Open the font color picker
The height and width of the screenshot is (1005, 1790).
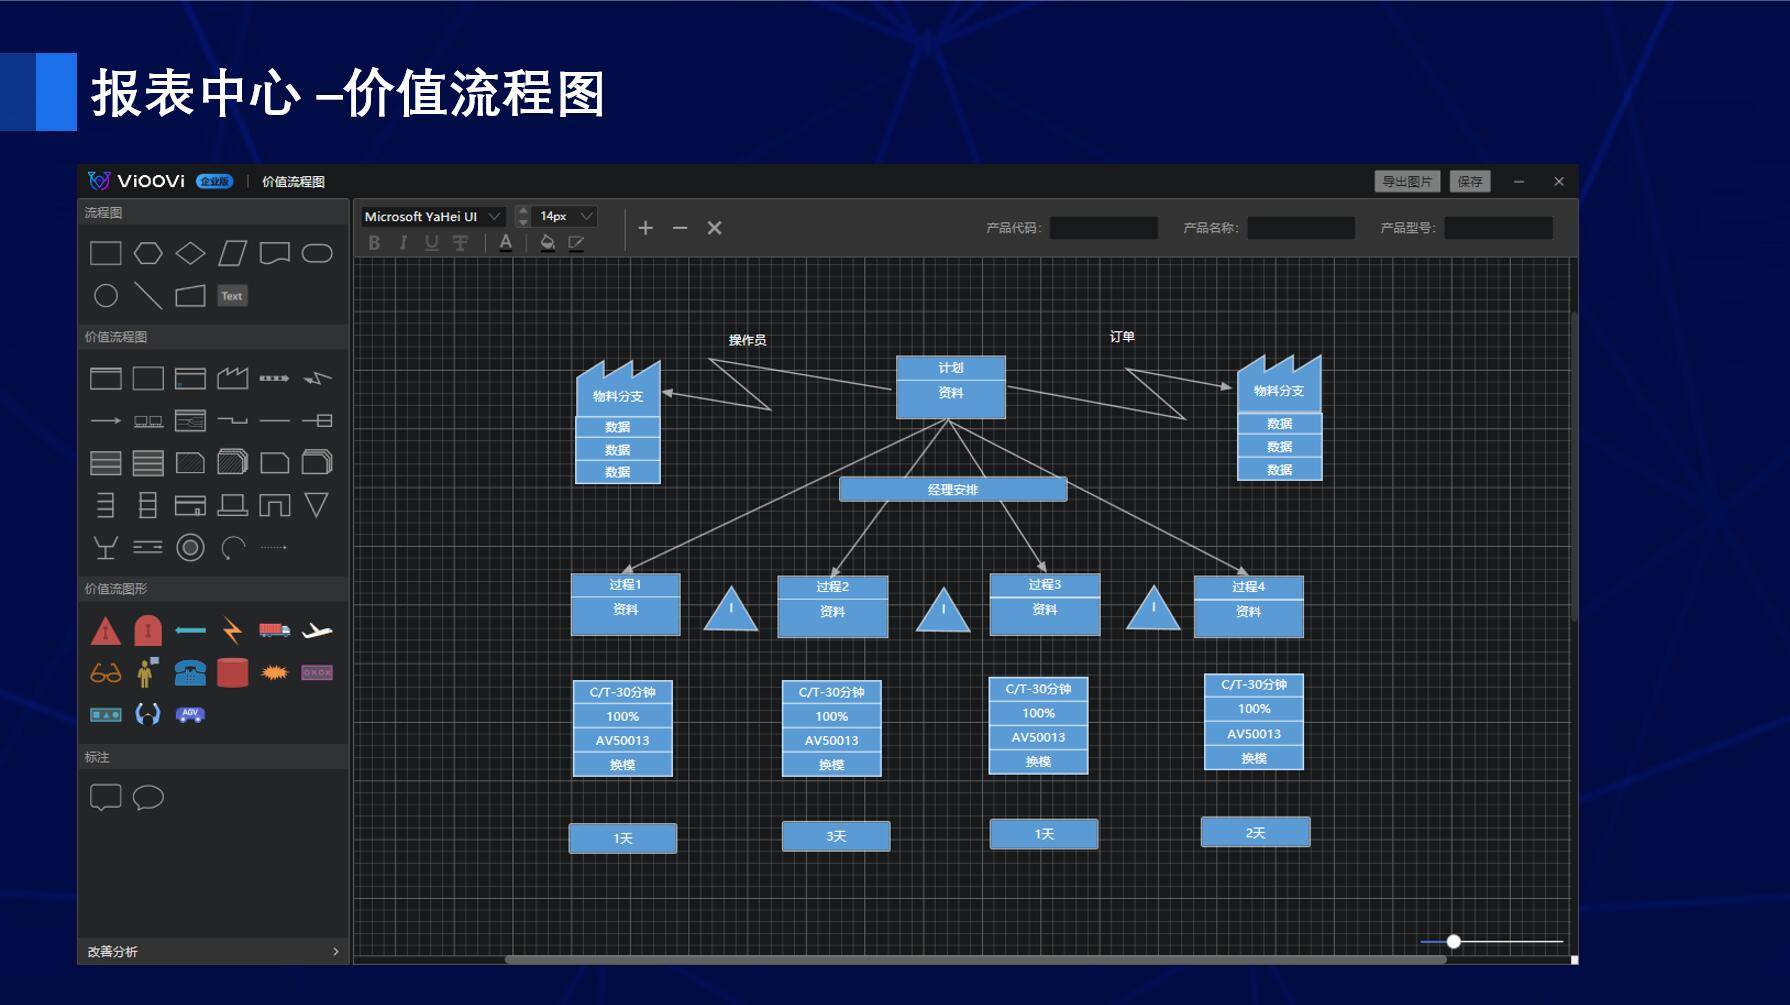(x=506, y=242)
